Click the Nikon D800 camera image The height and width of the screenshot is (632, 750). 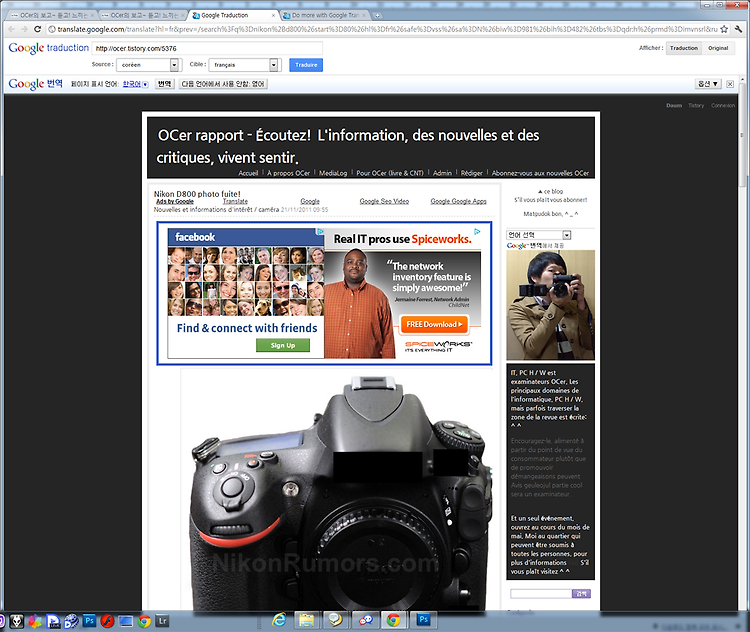[337, 490]
